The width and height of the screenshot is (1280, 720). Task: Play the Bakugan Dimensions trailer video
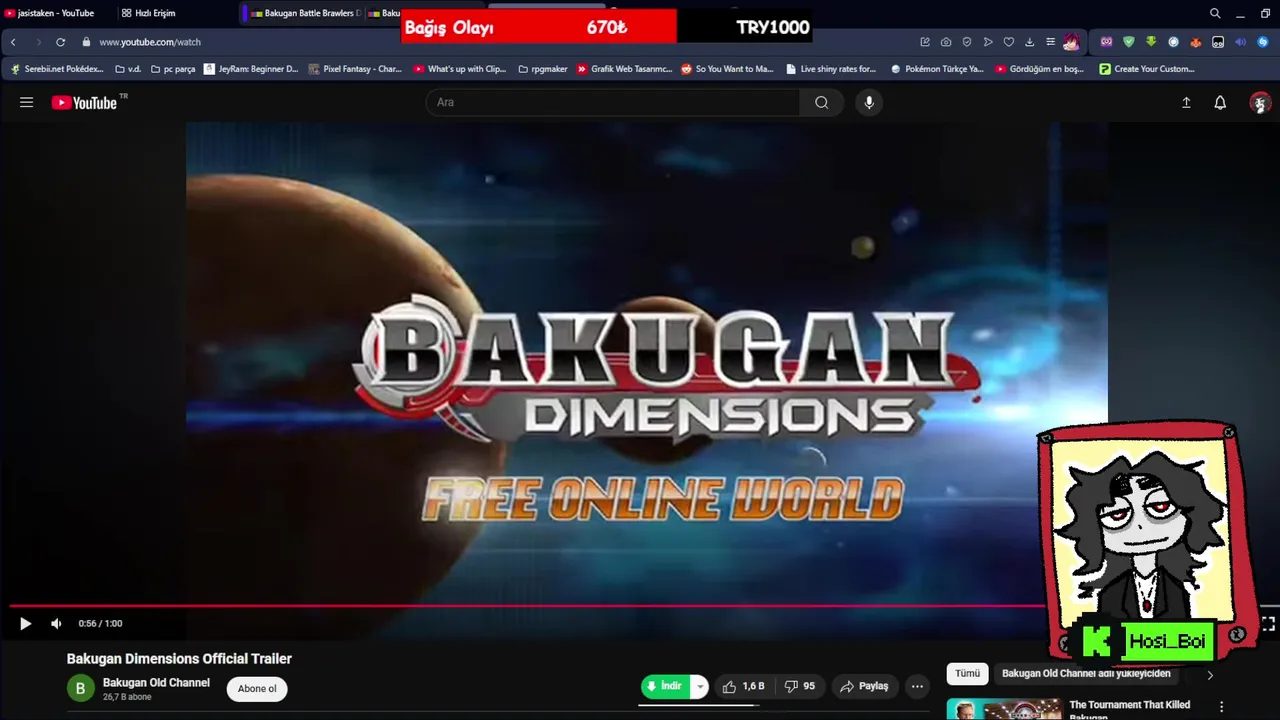[25, 623]
